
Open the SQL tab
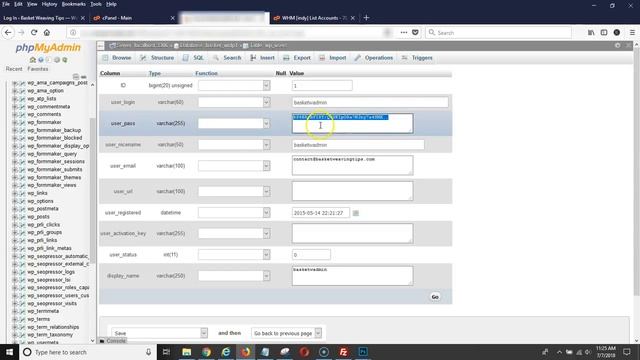click(193, 58)
